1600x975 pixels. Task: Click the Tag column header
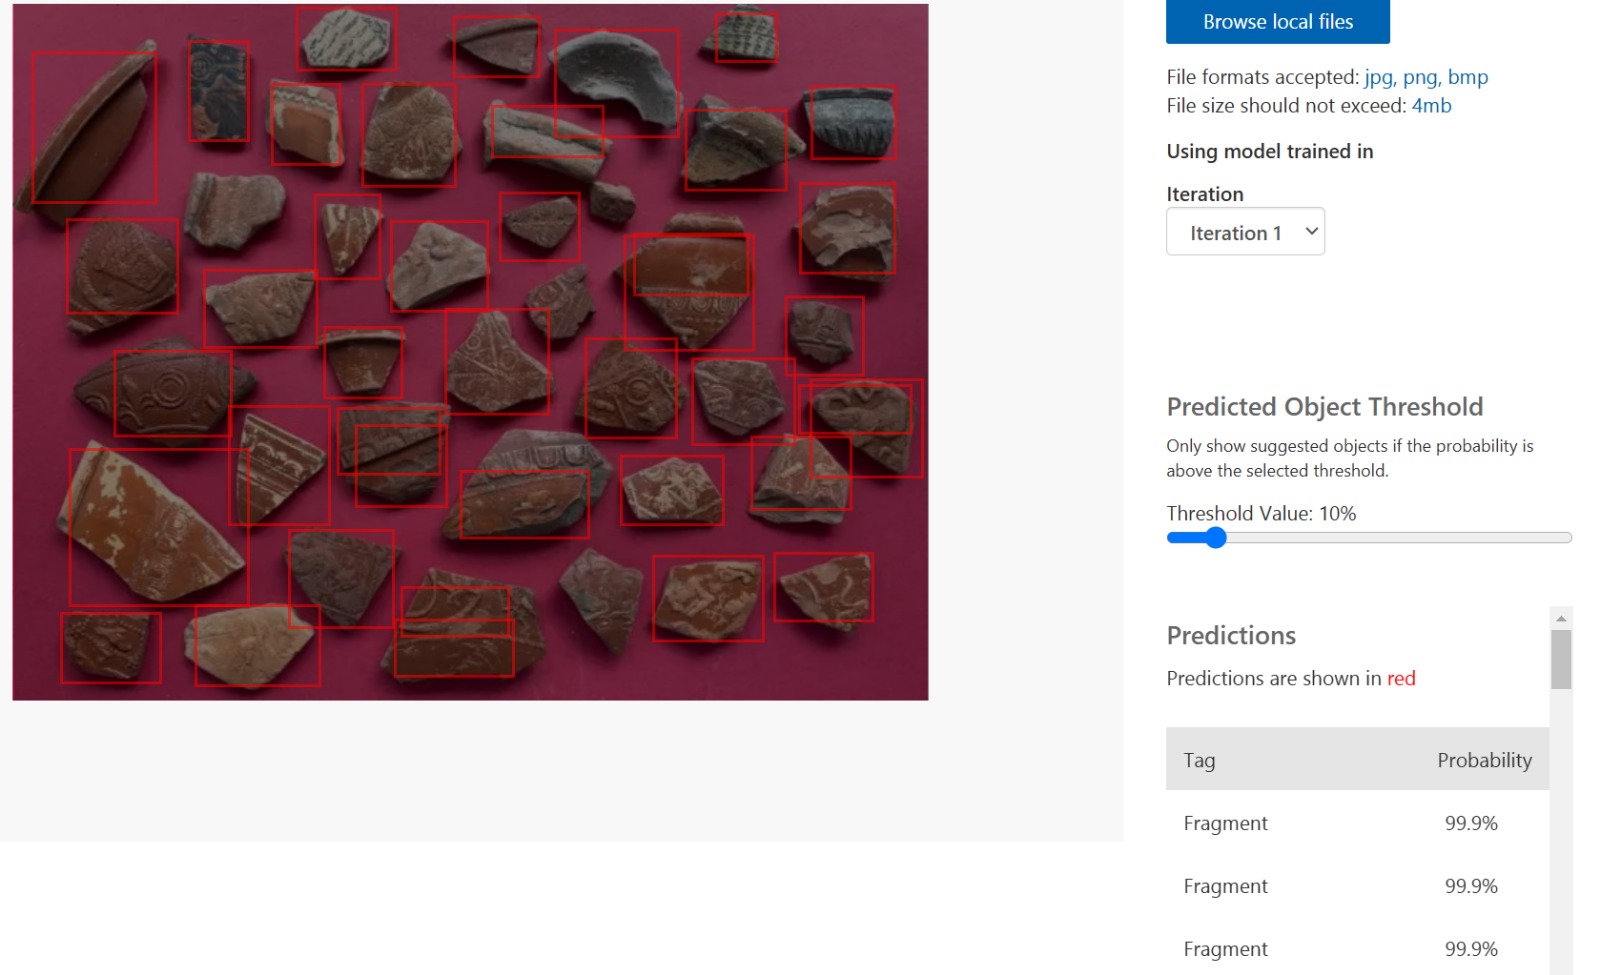pyautogui.click(x=1199, y=760)
